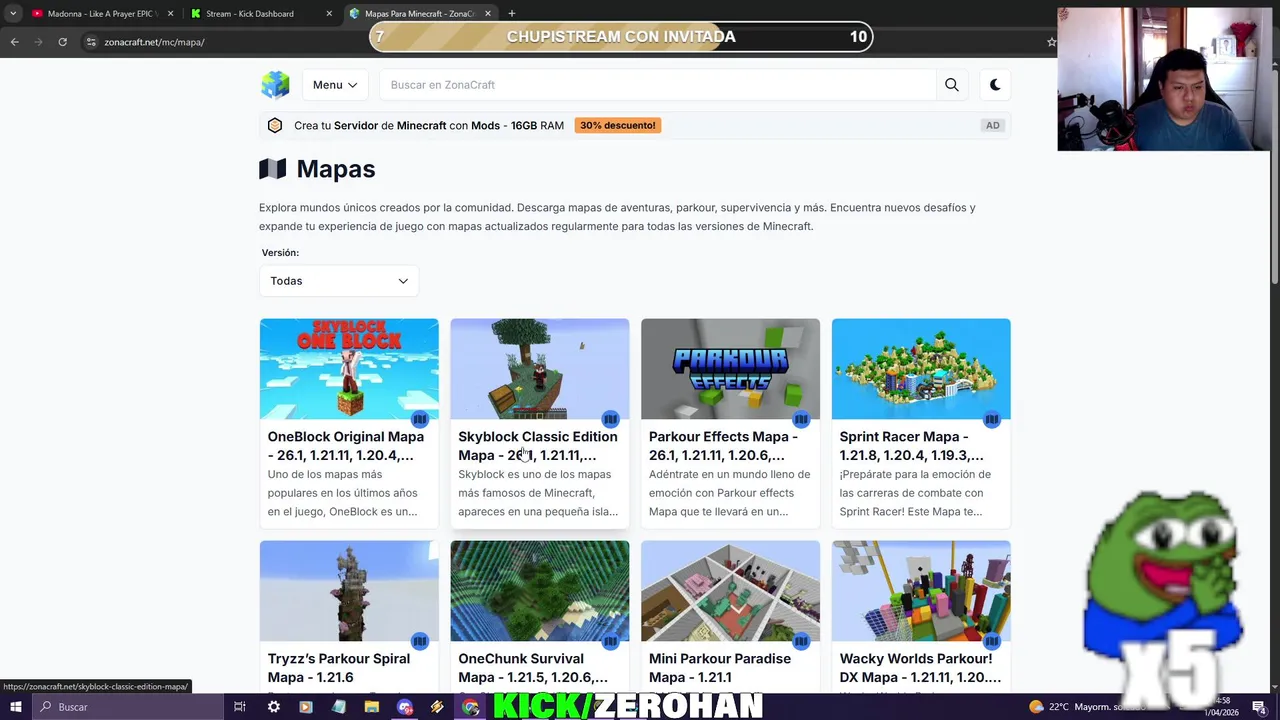The image size is (1280, 720).
Task: Click map badge icon on Parkour Effects card
Action: coord(801,419)
